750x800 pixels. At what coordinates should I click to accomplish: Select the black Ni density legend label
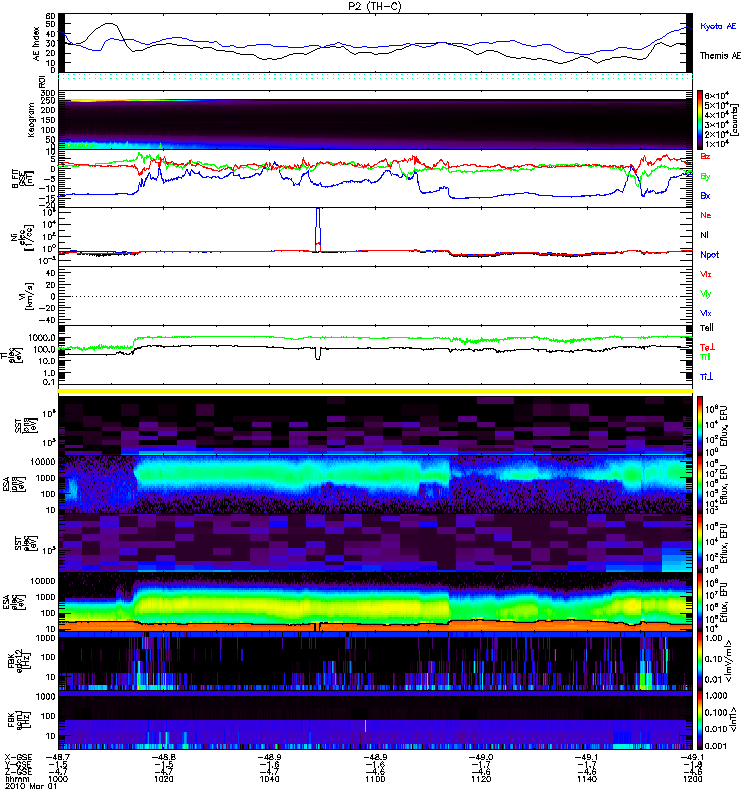(x=704, y=235)
